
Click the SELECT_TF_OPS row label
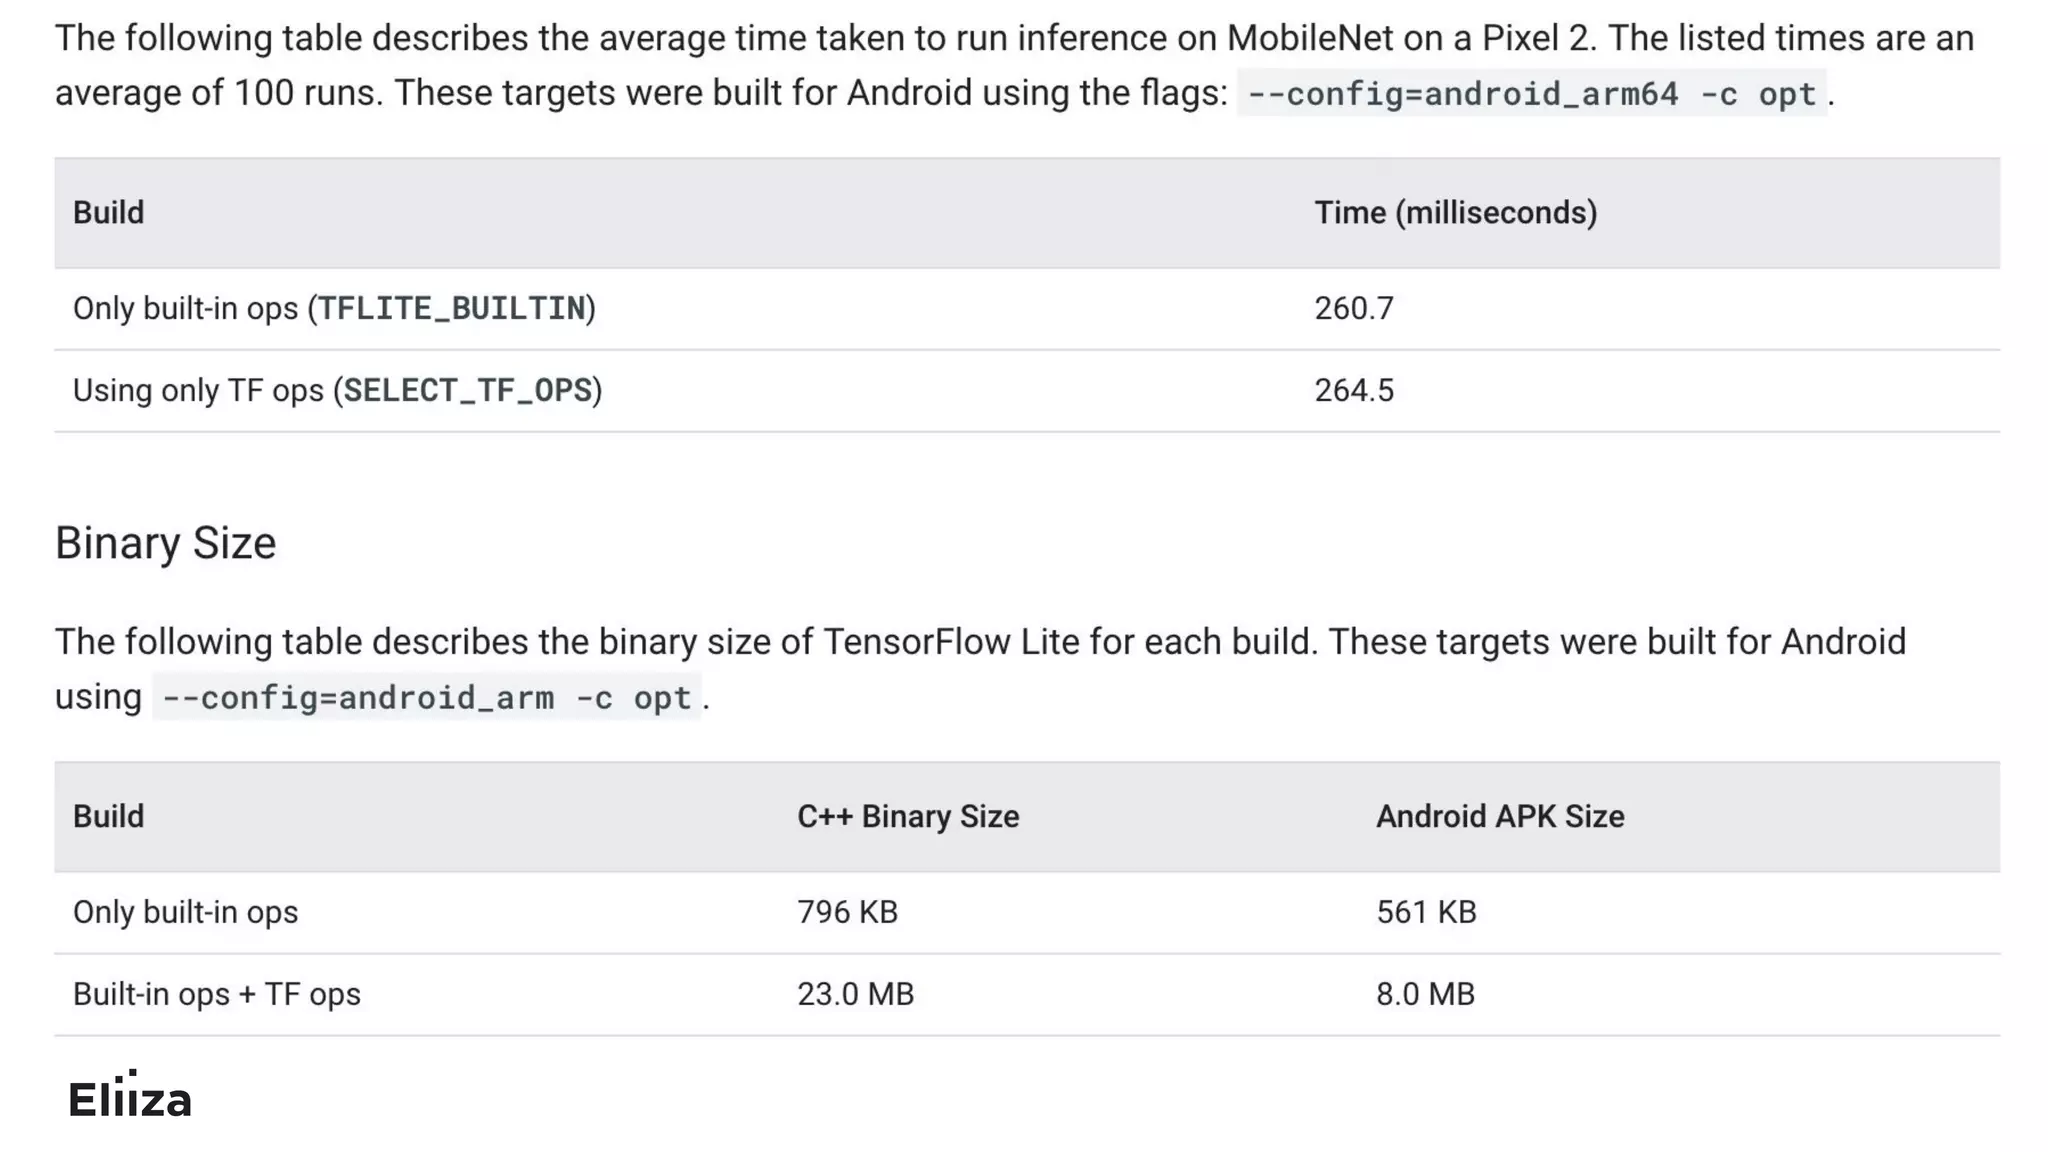pos(337,390)
